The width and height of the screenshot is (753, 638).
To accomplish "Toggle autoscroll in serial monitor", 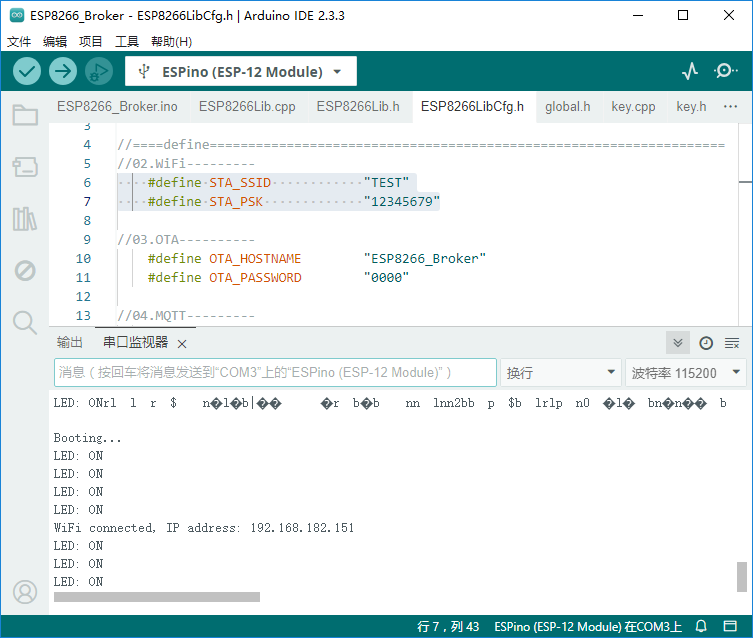I will (x=678, y=343).
